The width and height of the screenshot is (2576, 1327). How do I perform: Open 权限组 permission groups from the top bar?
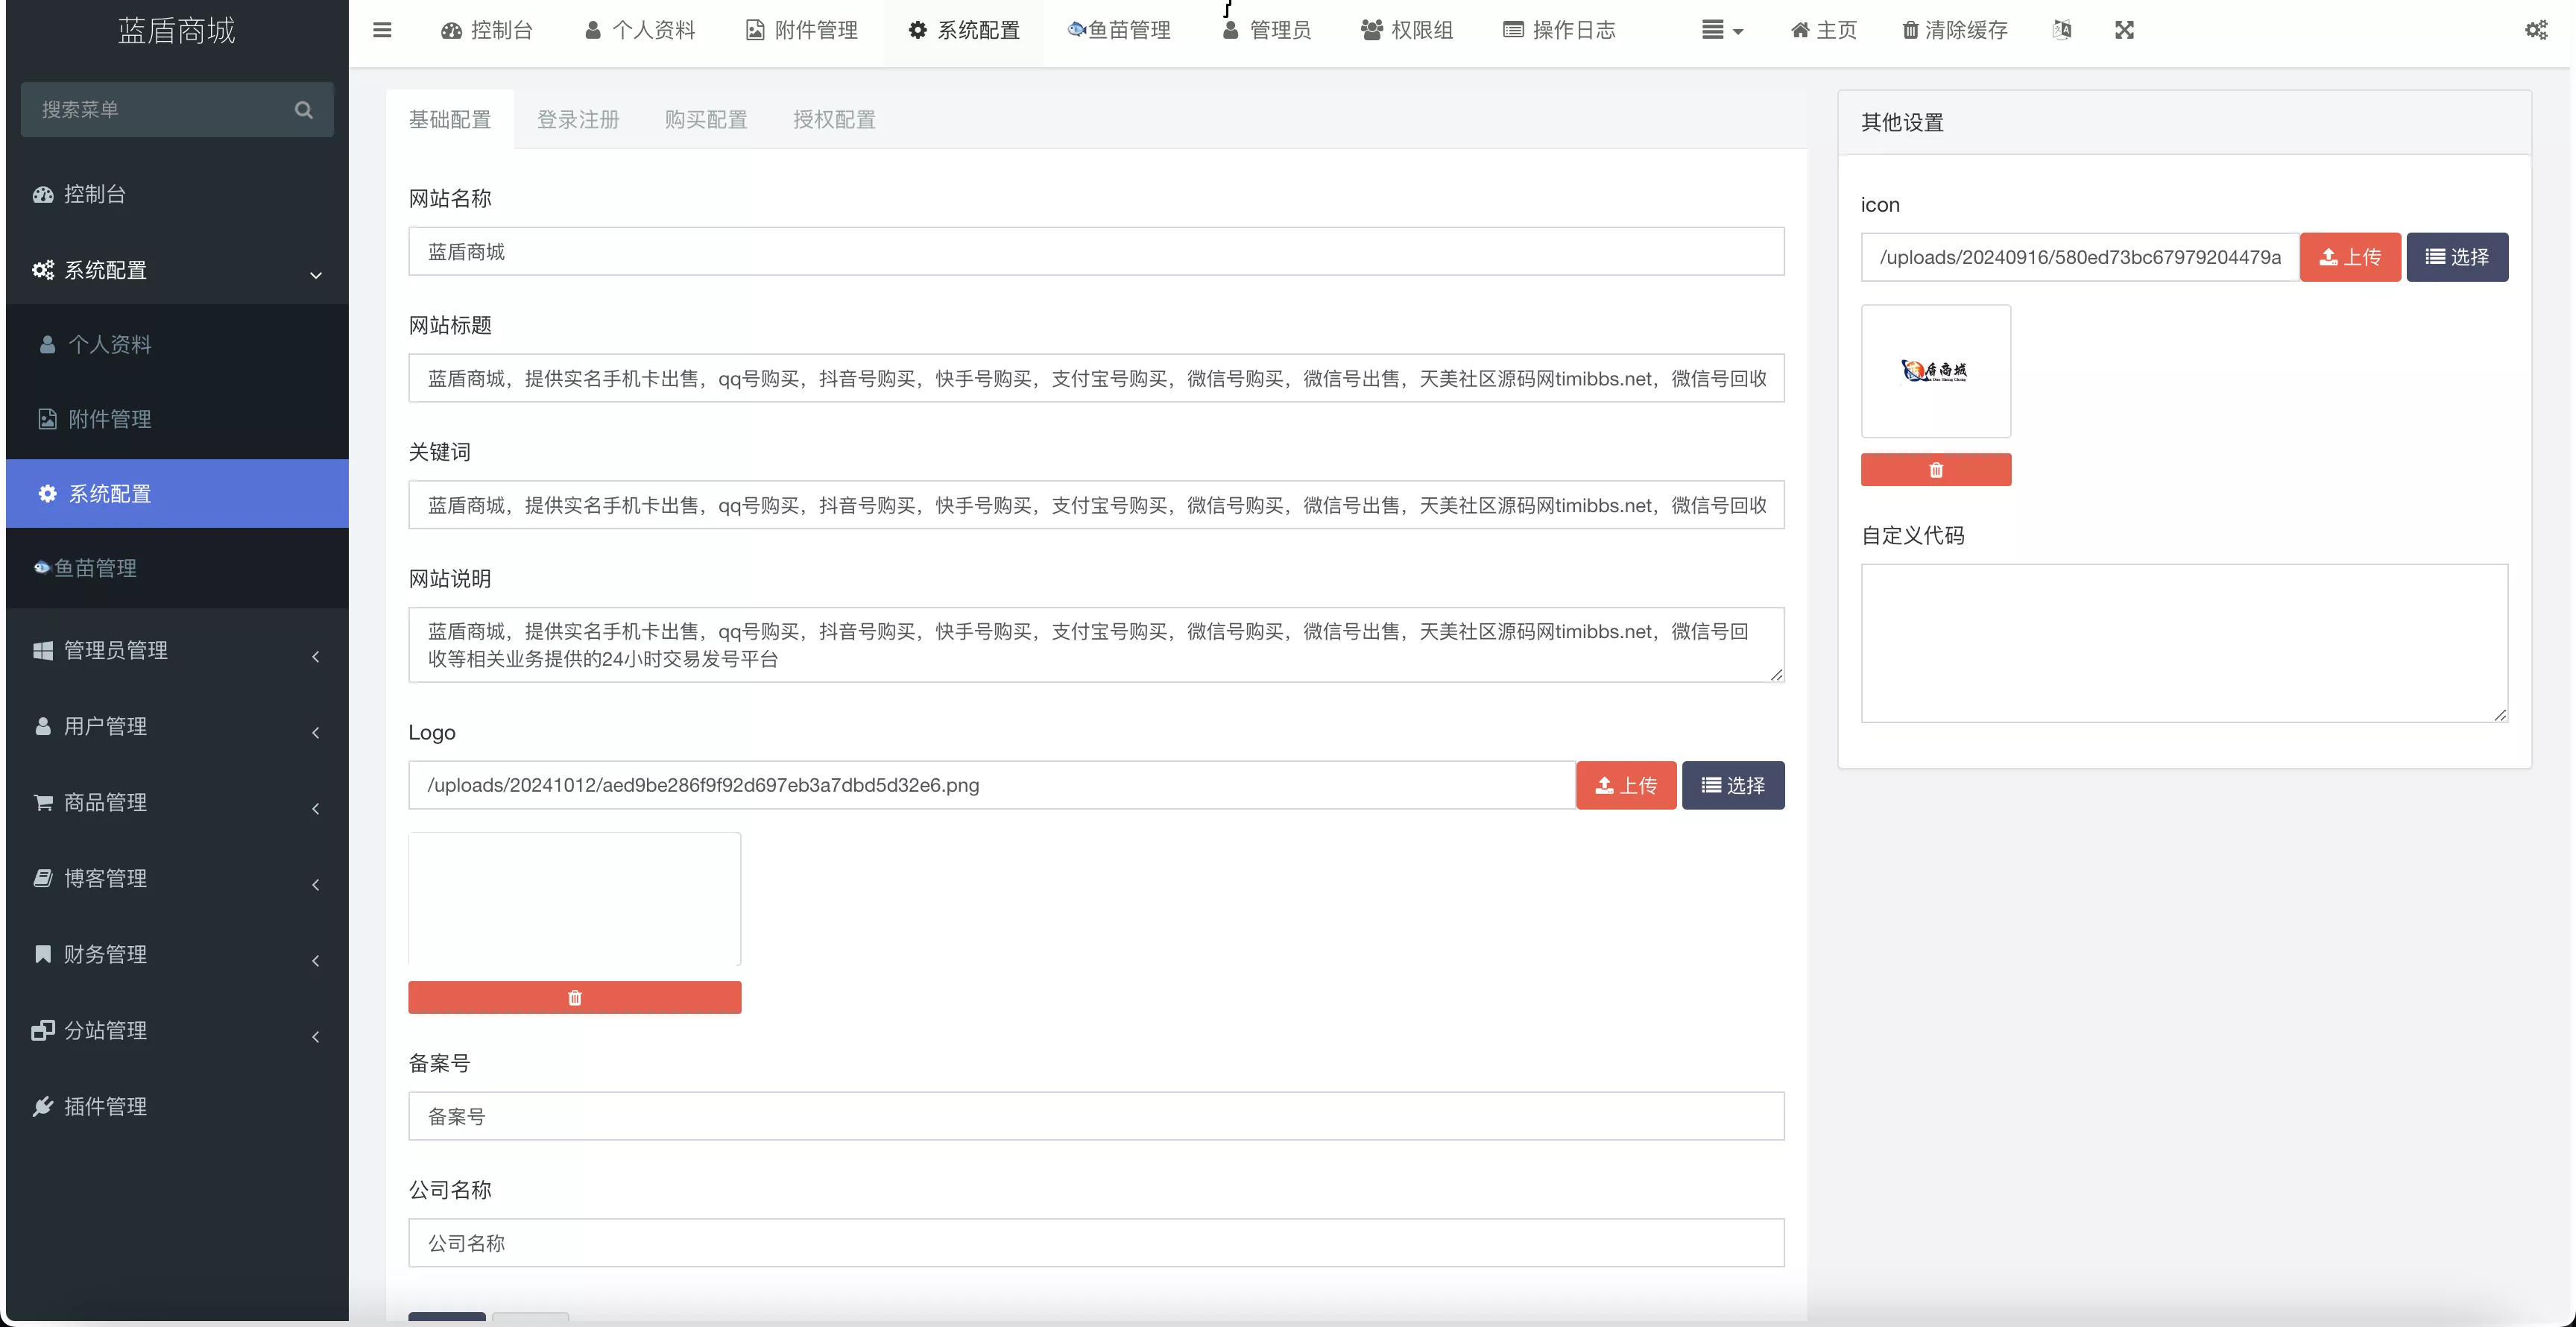tap(1406, 30)
